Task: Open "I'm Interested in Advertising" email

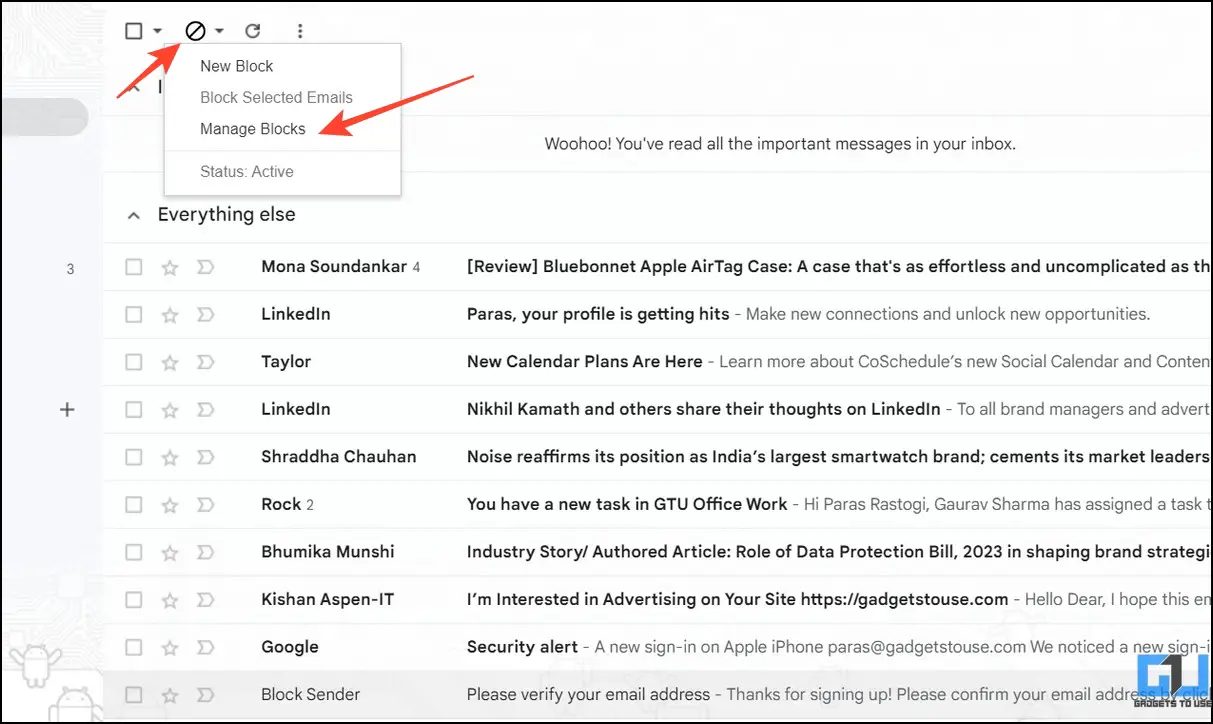Action: coord(737,599)
